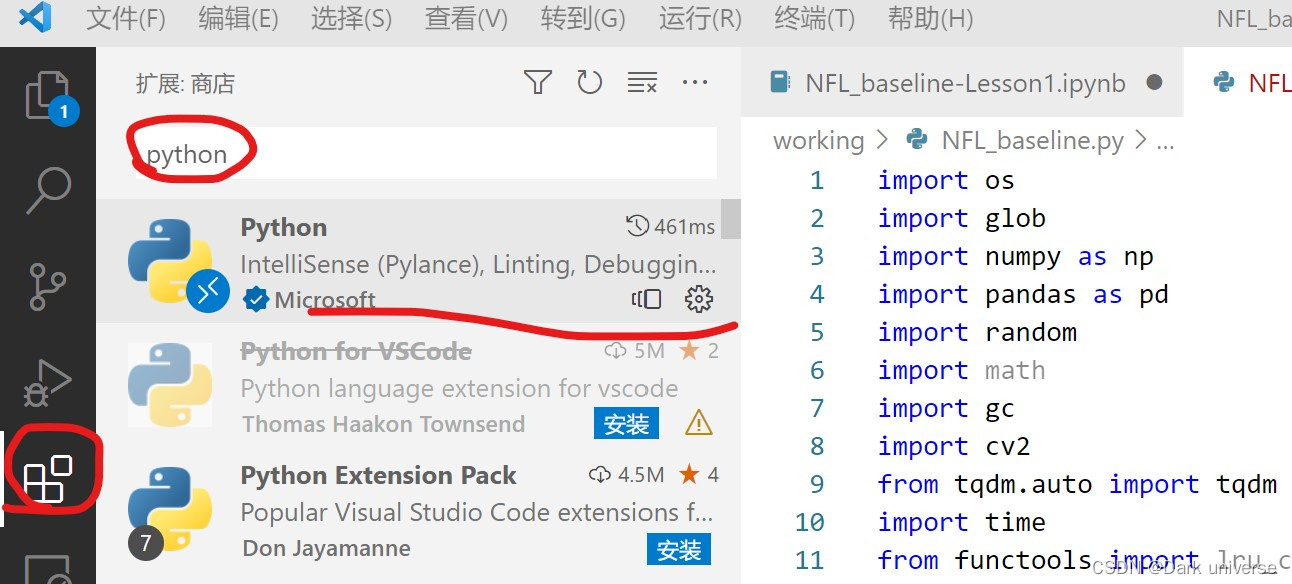Open the Python extension manage gear

(699, 298)
